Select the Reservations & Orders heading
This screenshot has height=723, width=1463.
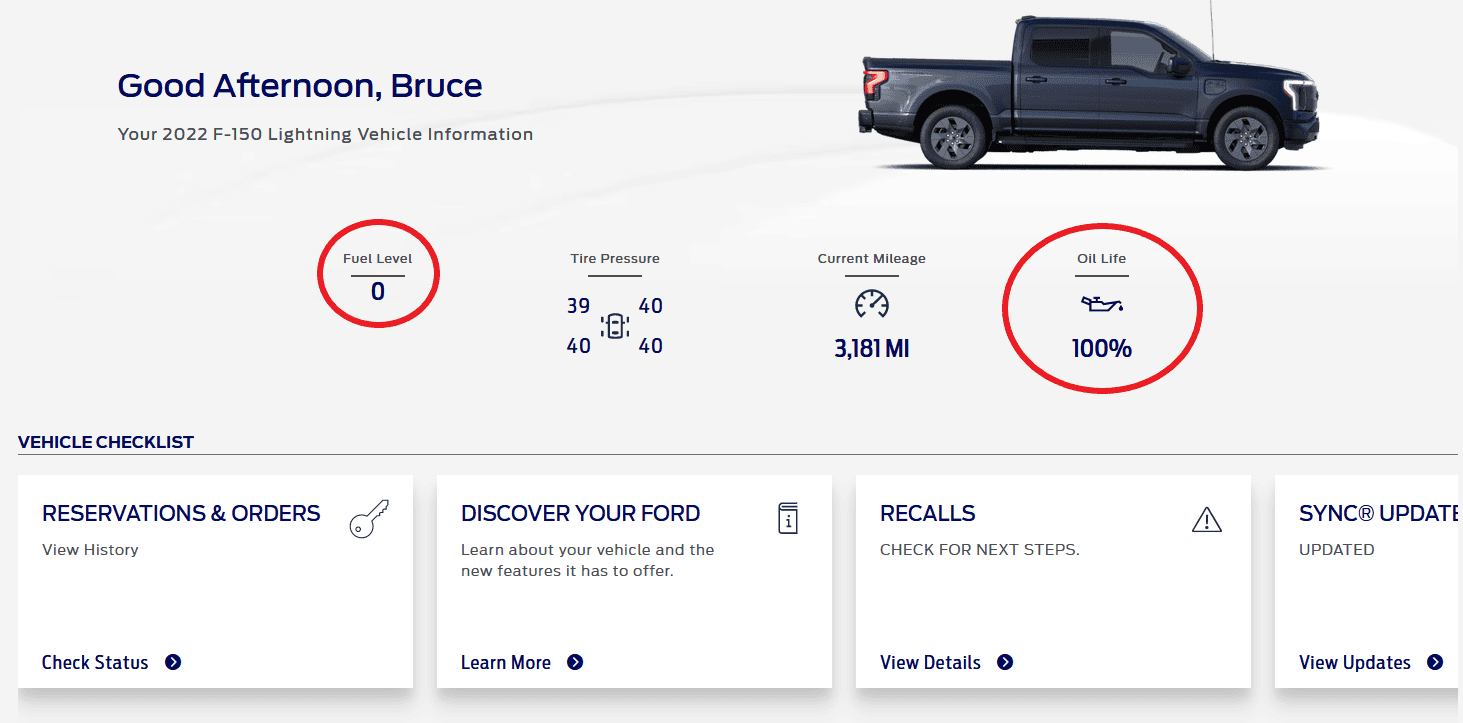coord(181,513)
